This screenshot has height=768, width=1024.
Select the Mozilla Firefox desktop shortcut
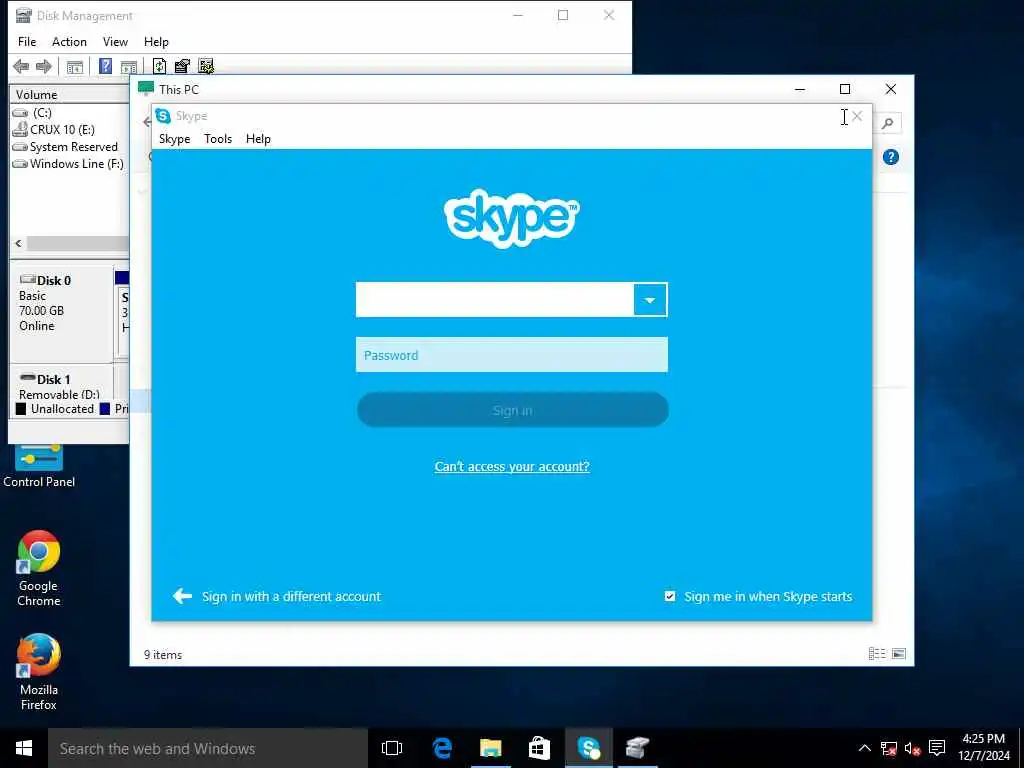tap(39, 671)
